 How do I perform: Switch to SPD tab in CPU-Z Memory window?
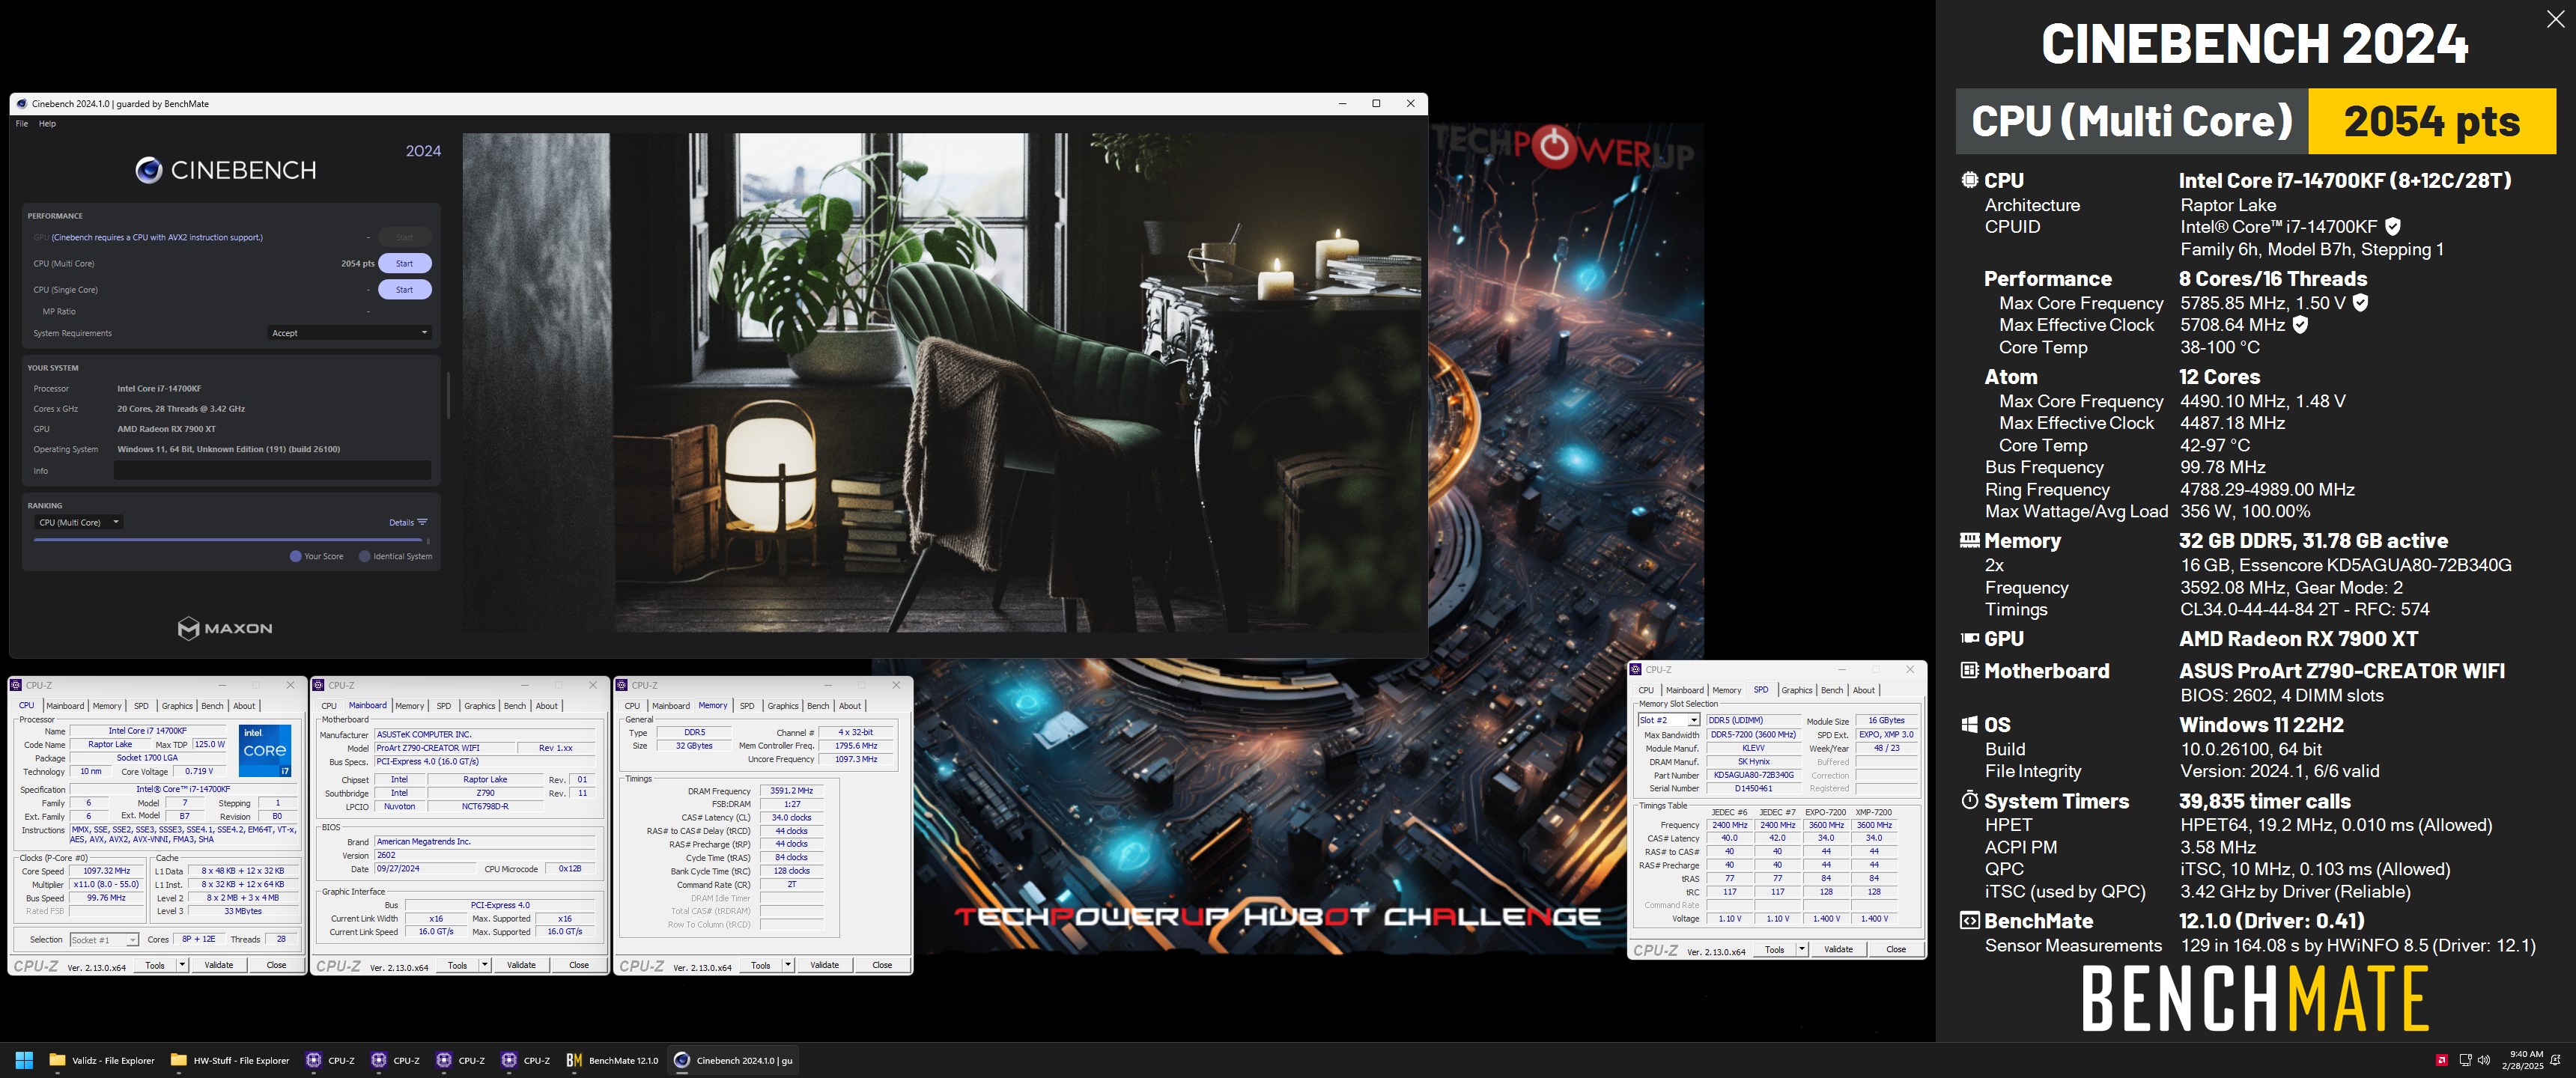(747, 706)
